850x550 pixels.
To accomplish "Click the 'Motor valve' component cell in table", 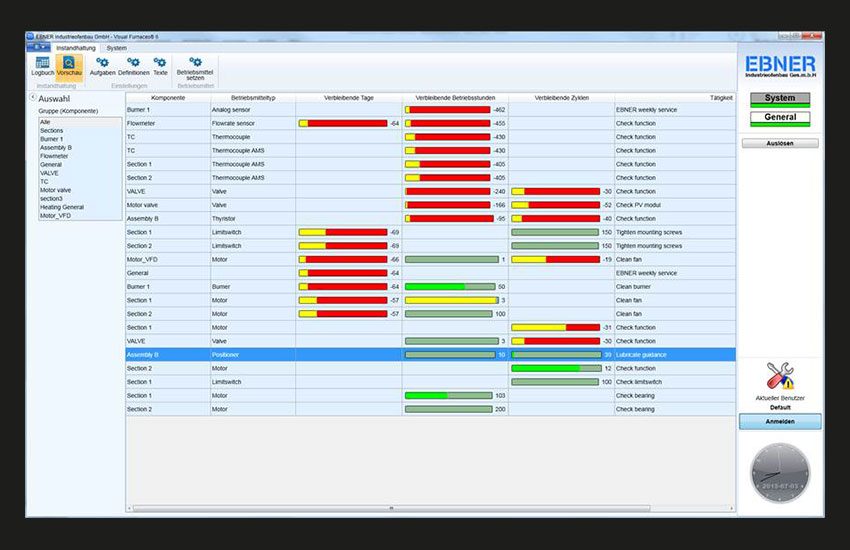I will point(168,205).
